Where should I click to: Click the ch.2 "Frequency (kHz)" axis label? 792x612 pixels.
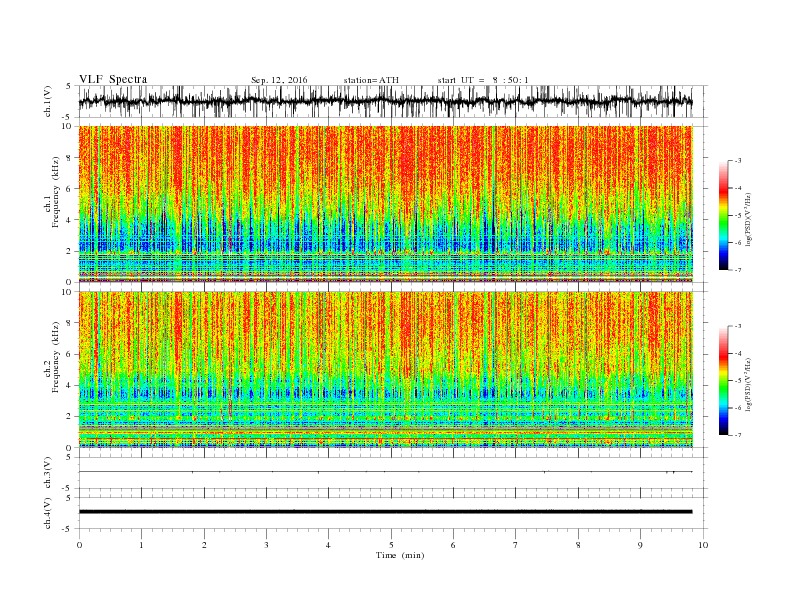coord(55,357)
